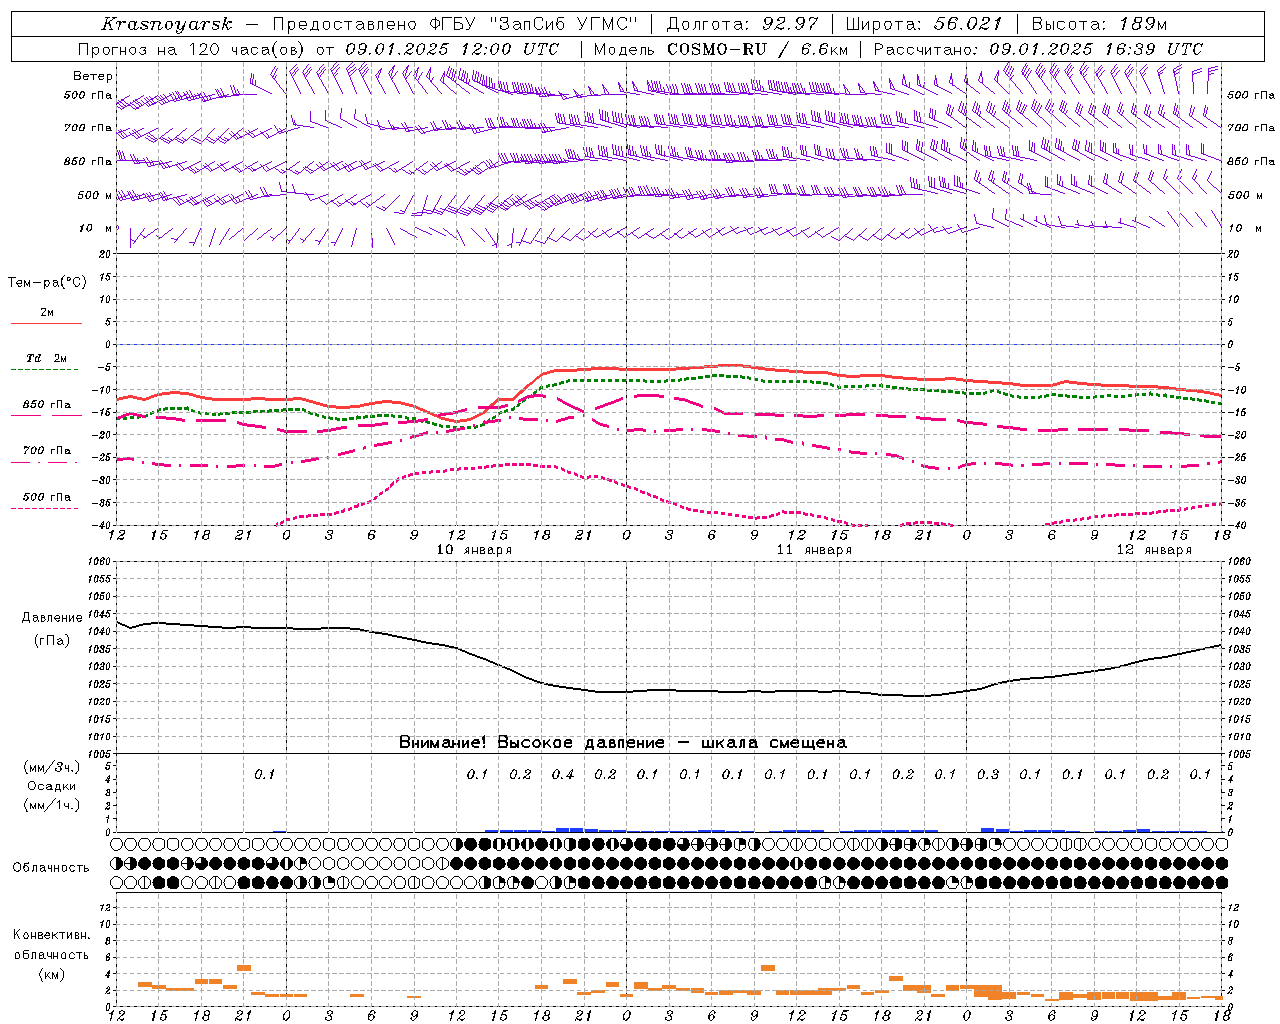Screen dimensions: 1280x1024
Task: Click the Модель COSMO-RU / 6.6км label
Action: pos(721,49)
